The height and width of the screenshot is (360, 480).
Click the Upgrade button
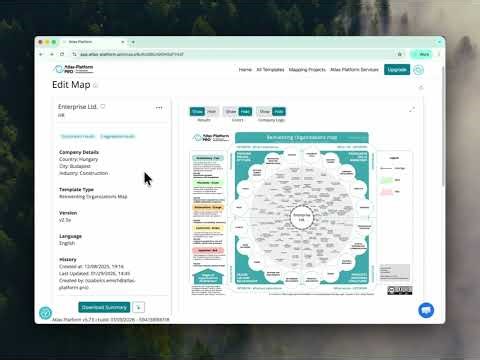tap(397, 70)
